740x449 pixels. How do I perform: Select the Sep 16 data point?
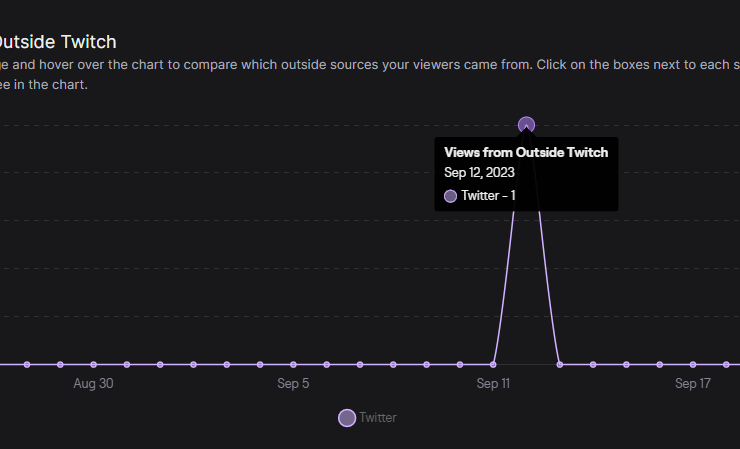coord(660,364)
